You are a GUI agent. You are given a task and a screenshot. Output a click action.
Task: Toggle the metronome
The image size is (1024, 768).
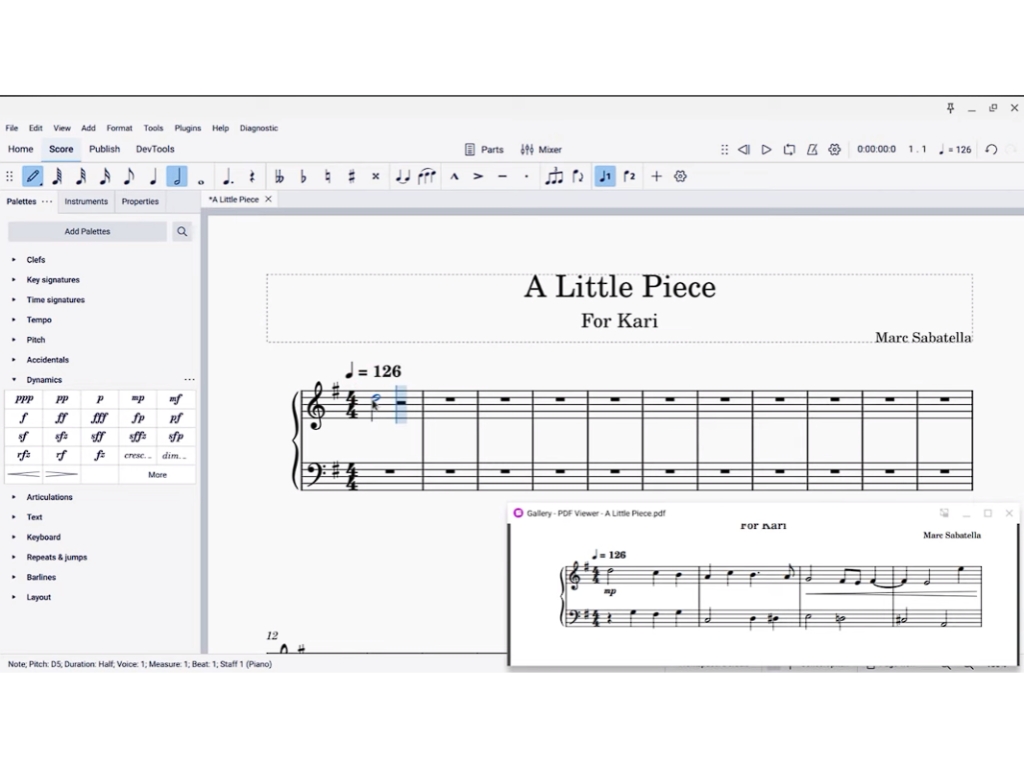pyautogui.click(x=812, y=150)
